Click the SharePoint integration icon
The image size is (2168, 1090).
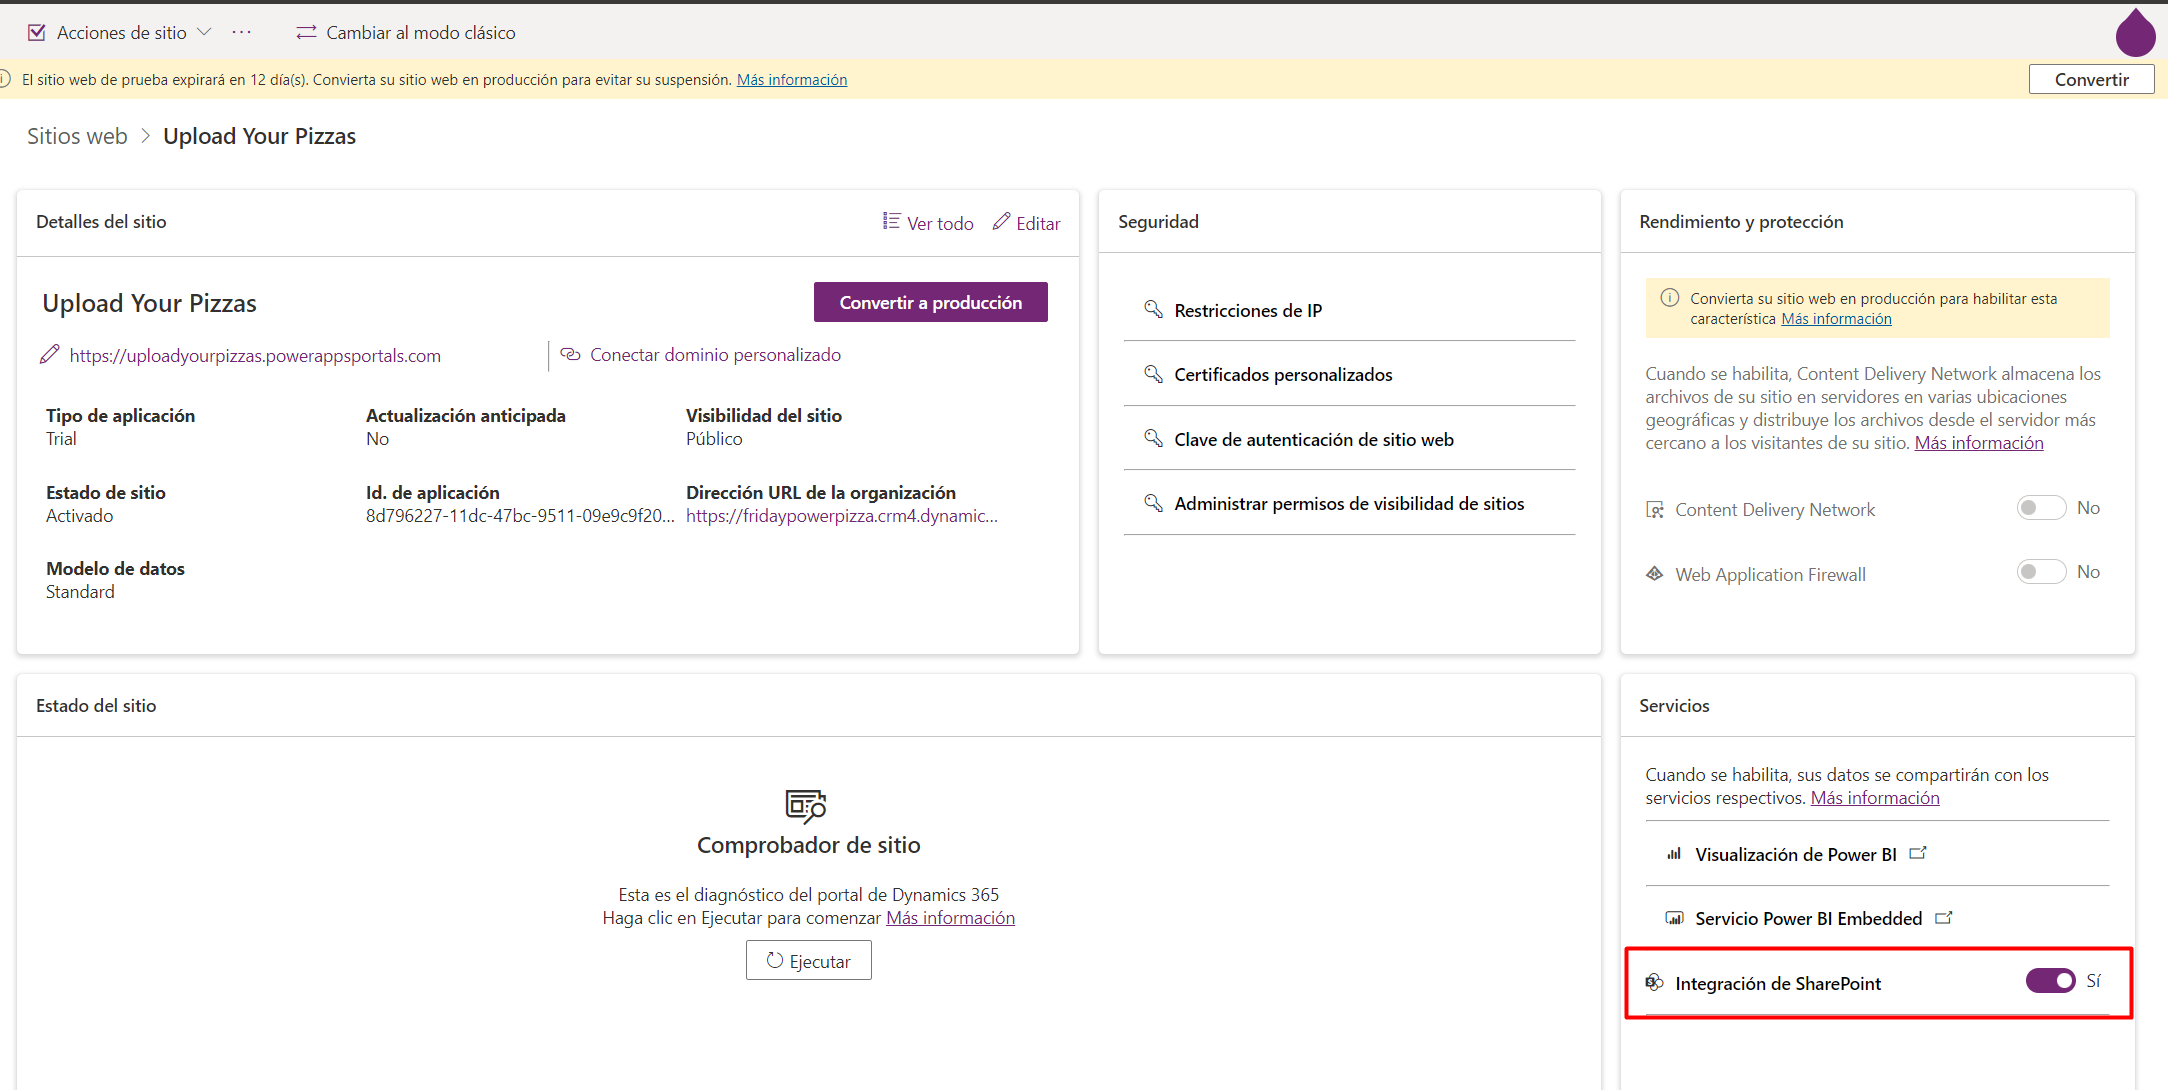[x=1655, y=983]
